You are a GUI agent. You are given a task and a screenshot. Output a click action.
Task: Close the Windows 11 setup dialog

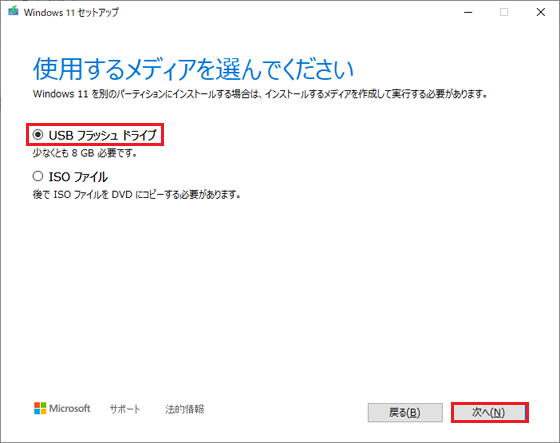[541, 13]
